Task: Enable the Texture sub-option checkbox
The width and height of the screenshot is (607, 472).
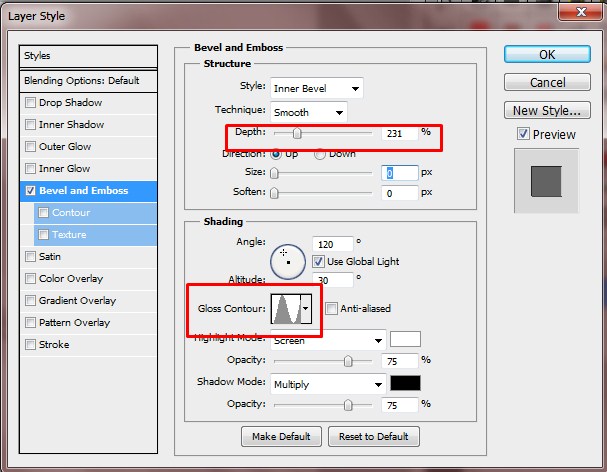Action: 43,235
